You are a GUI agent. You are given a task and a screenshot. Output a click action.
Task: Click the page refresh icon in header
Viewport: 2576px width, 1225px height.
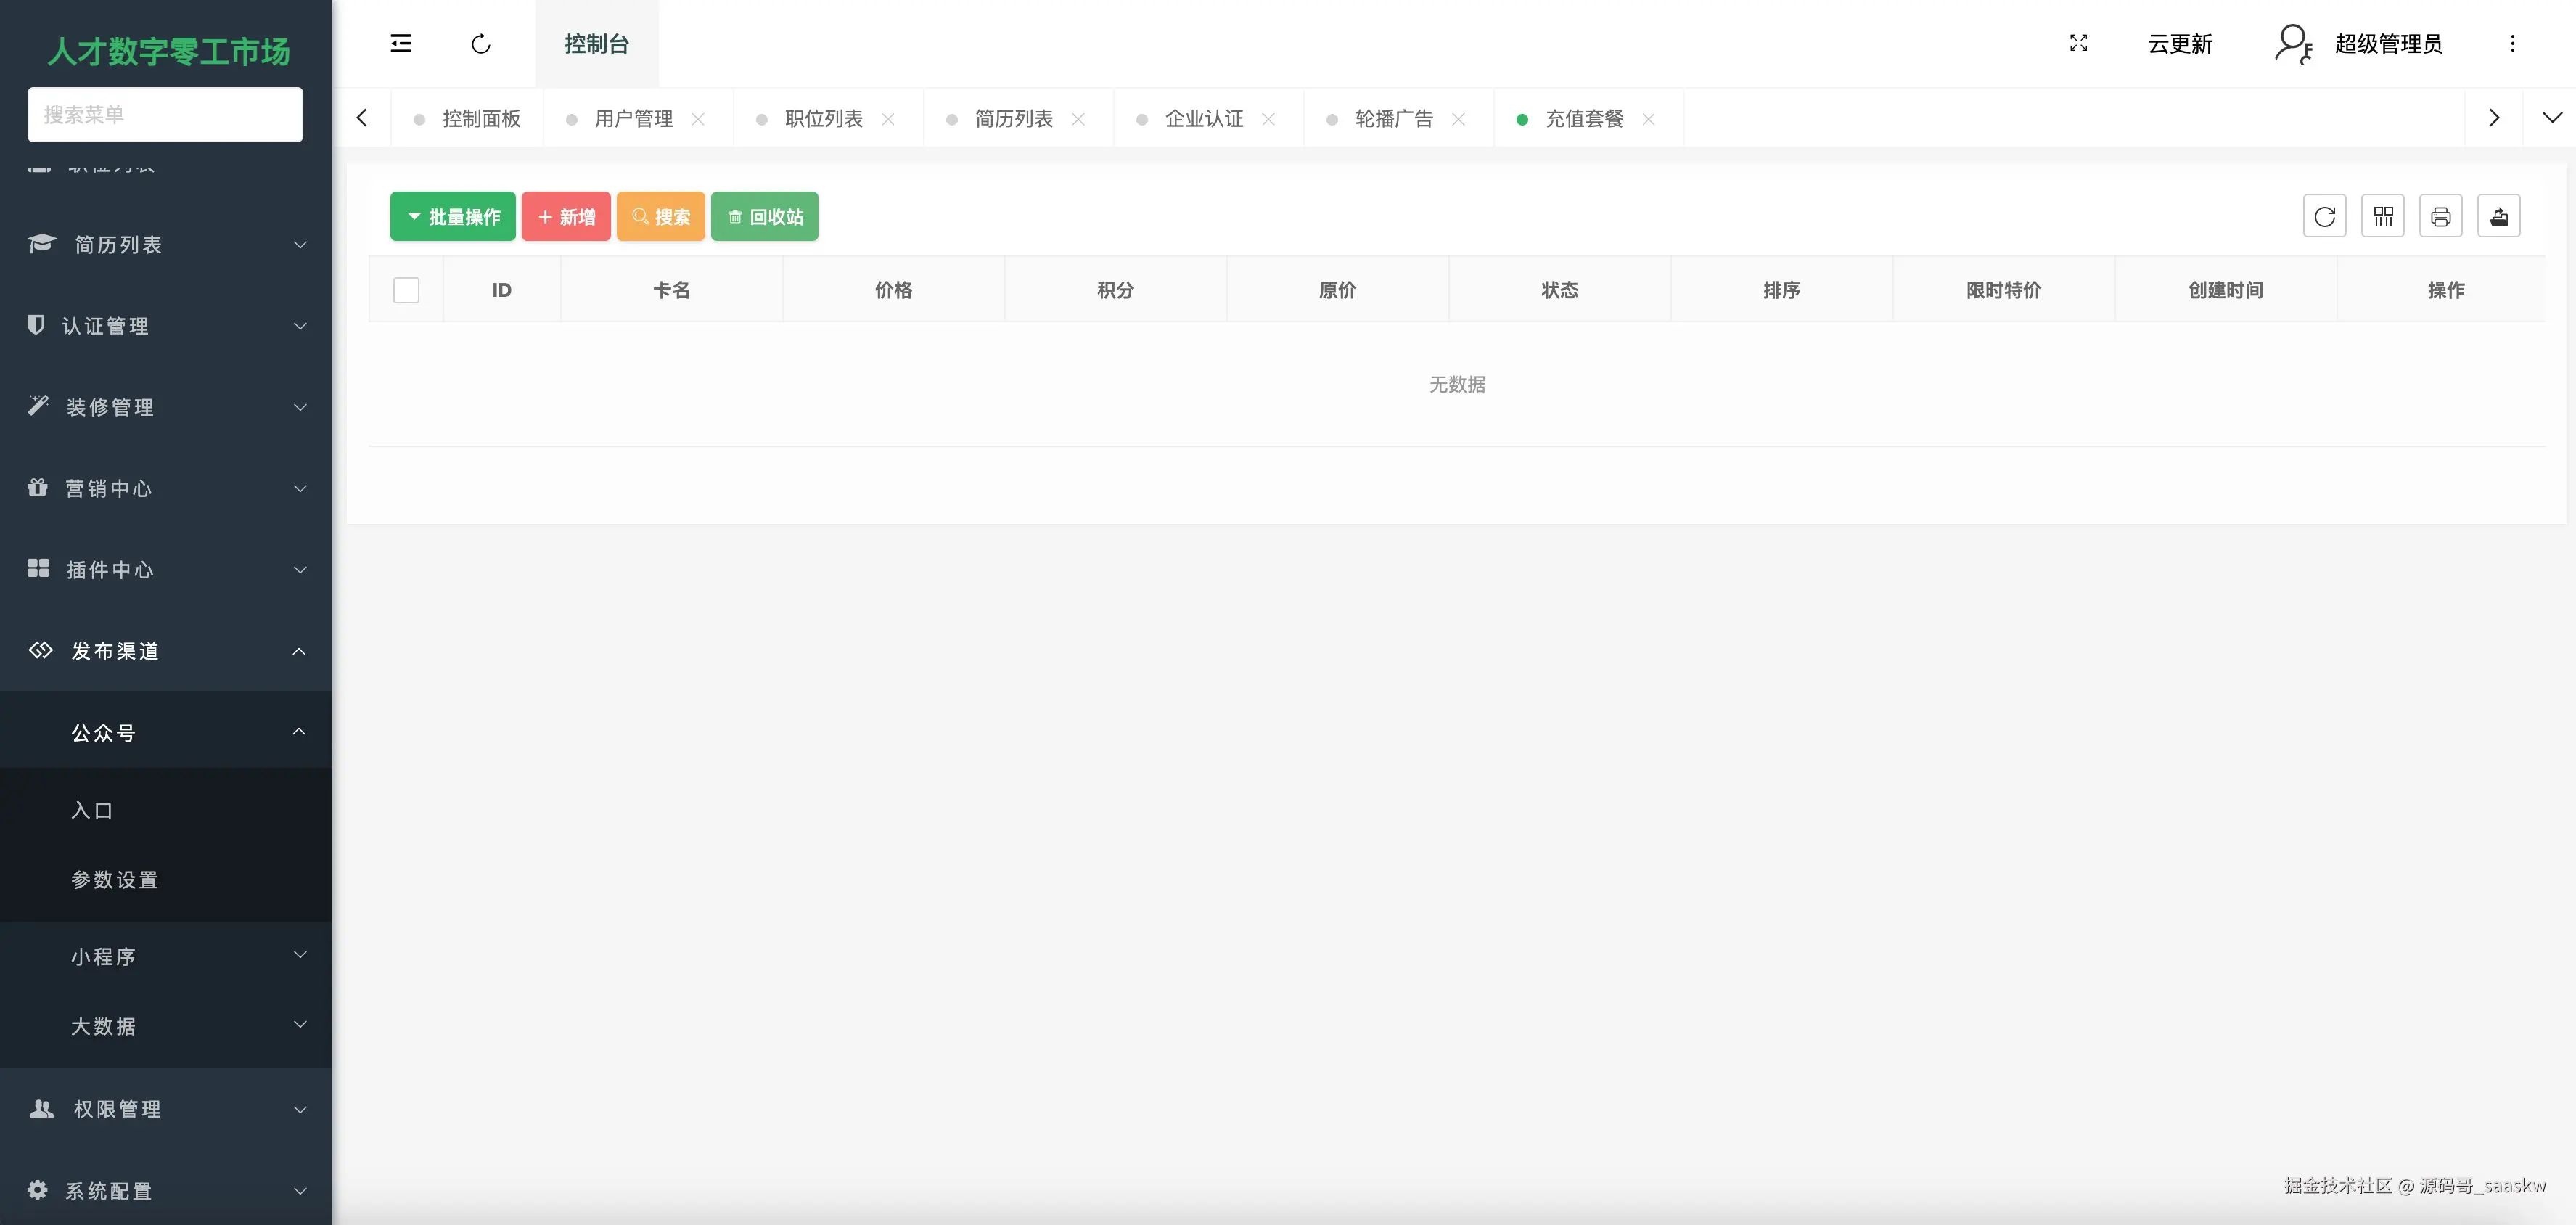(x=481, y=44)
